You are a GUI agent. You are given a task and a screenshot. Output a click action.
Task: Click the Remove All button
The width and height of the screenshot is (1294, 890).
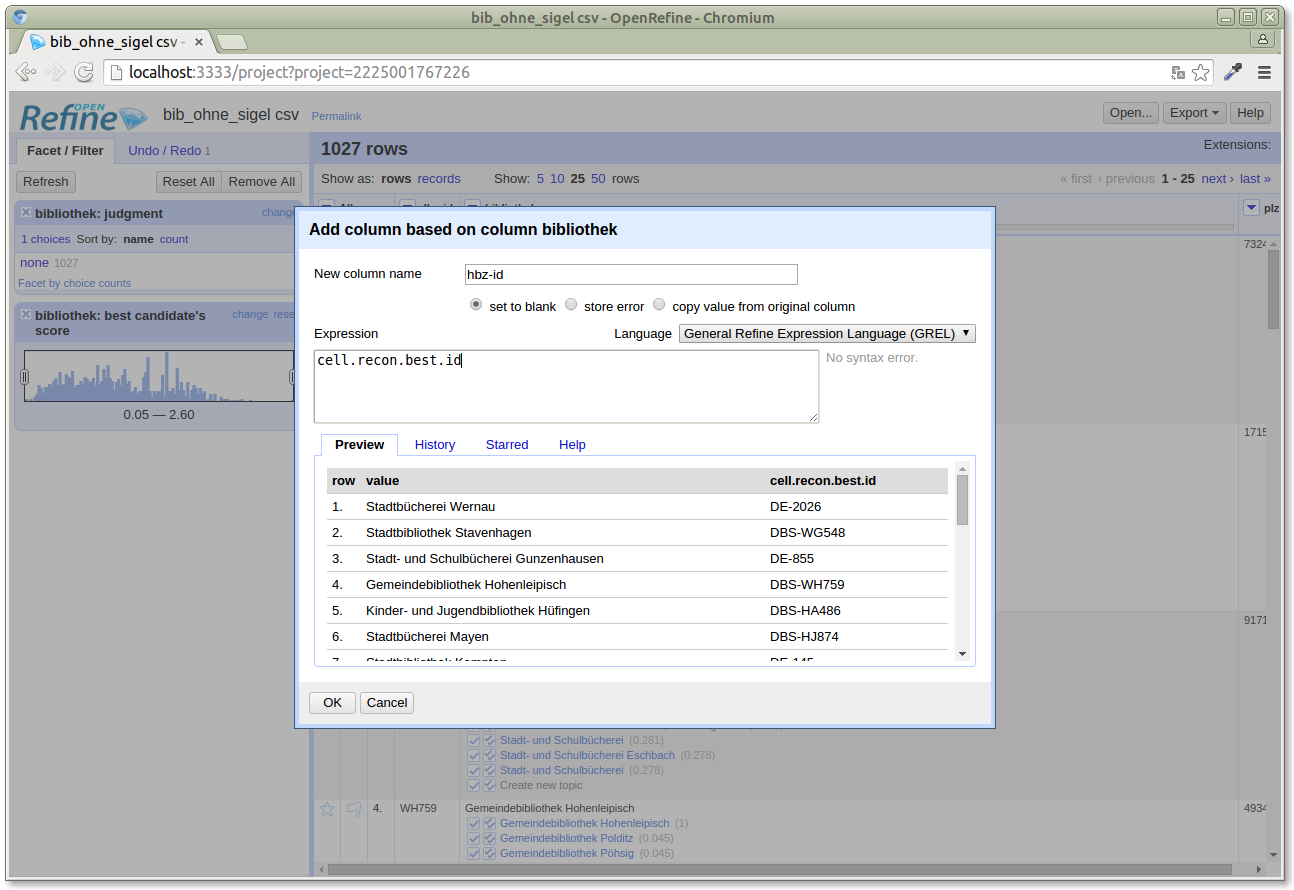pyautogui.click(x=262, y=182)
